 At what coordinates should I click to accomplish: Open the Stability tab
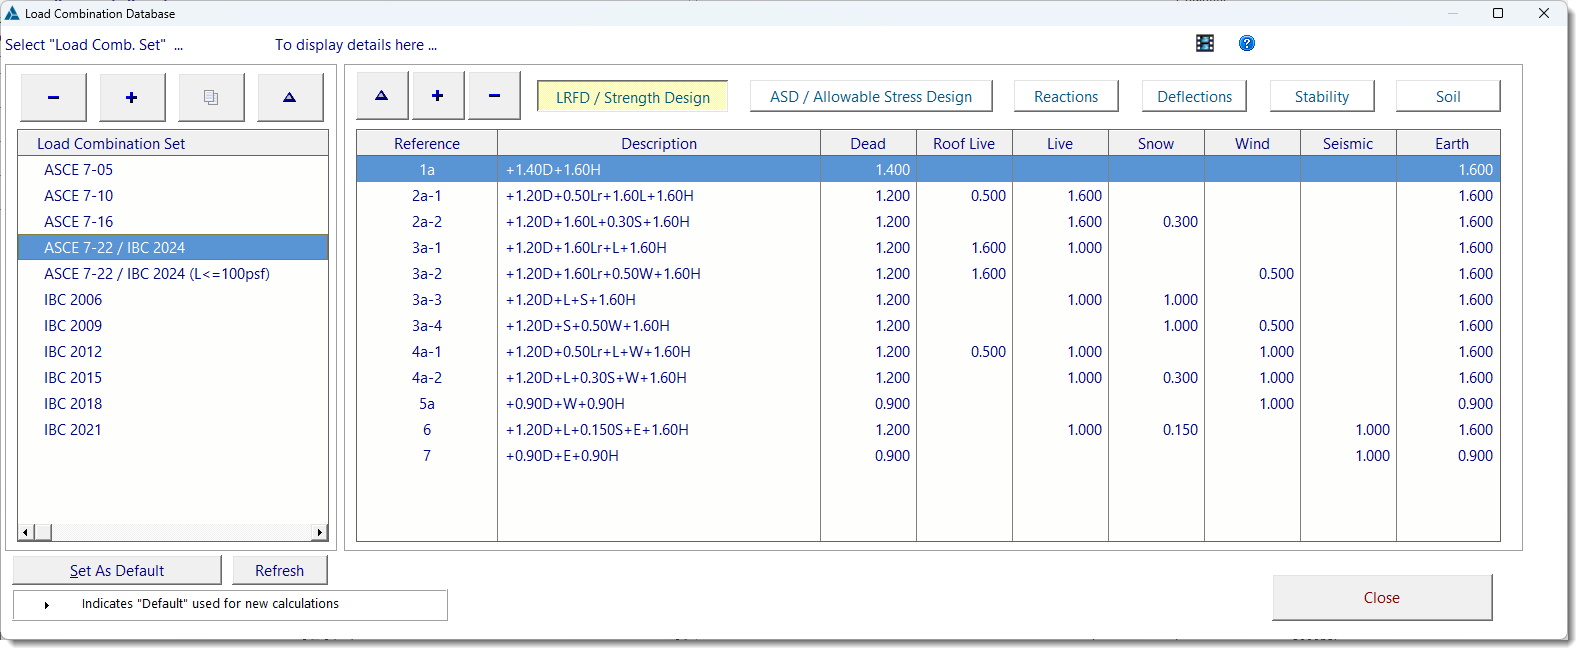point(1322,96)
